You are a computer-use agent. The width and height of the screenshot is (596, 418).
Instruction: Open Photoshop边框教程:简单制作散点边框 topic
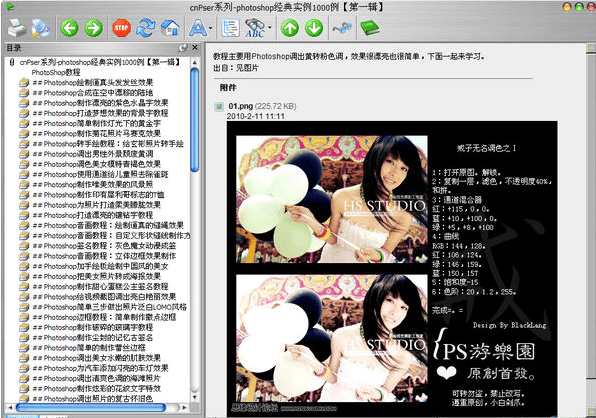(104, 317)
